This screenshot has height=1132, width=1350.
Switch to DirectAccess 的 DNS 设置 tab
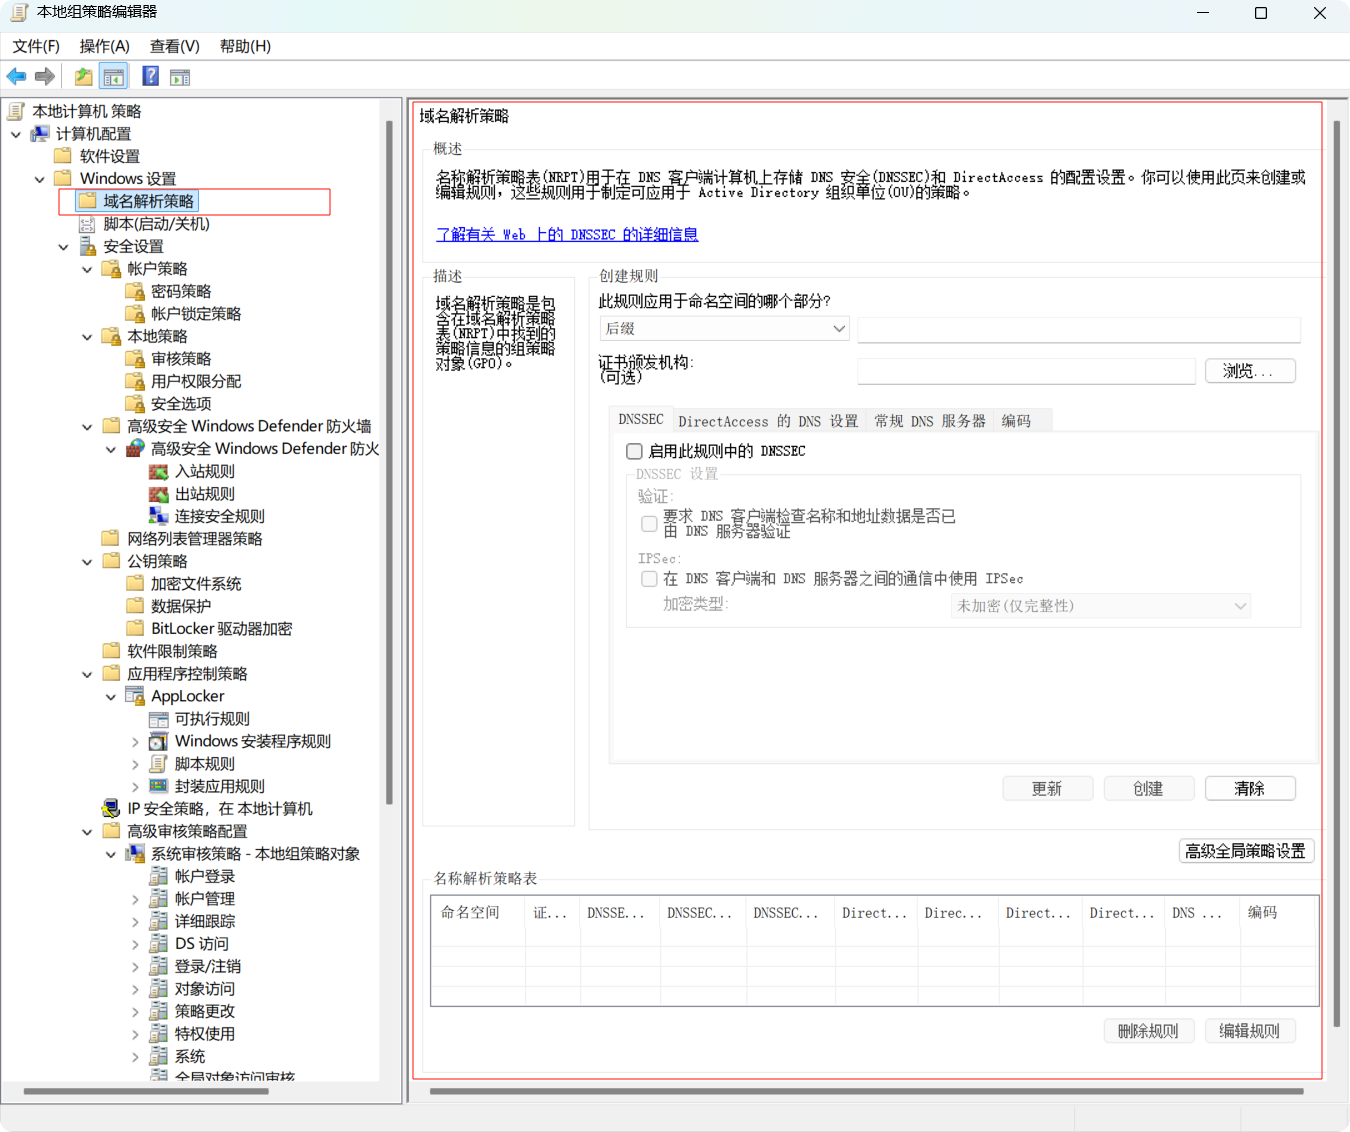click(768, 421)
